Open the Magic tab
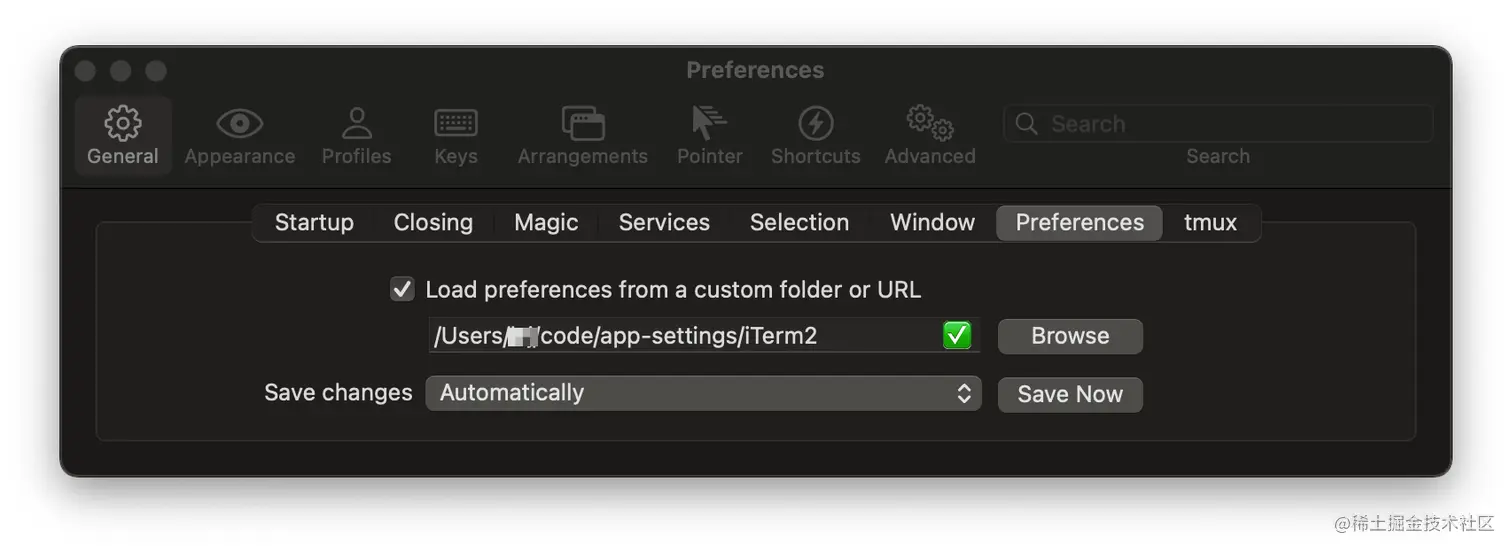 click(546, 222)
